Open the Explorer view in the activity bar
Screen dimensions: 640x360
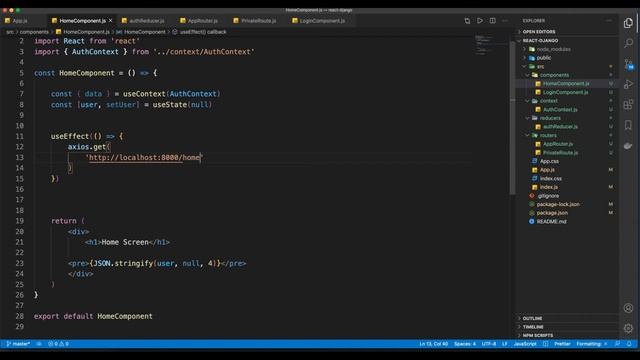coord(628,23)
